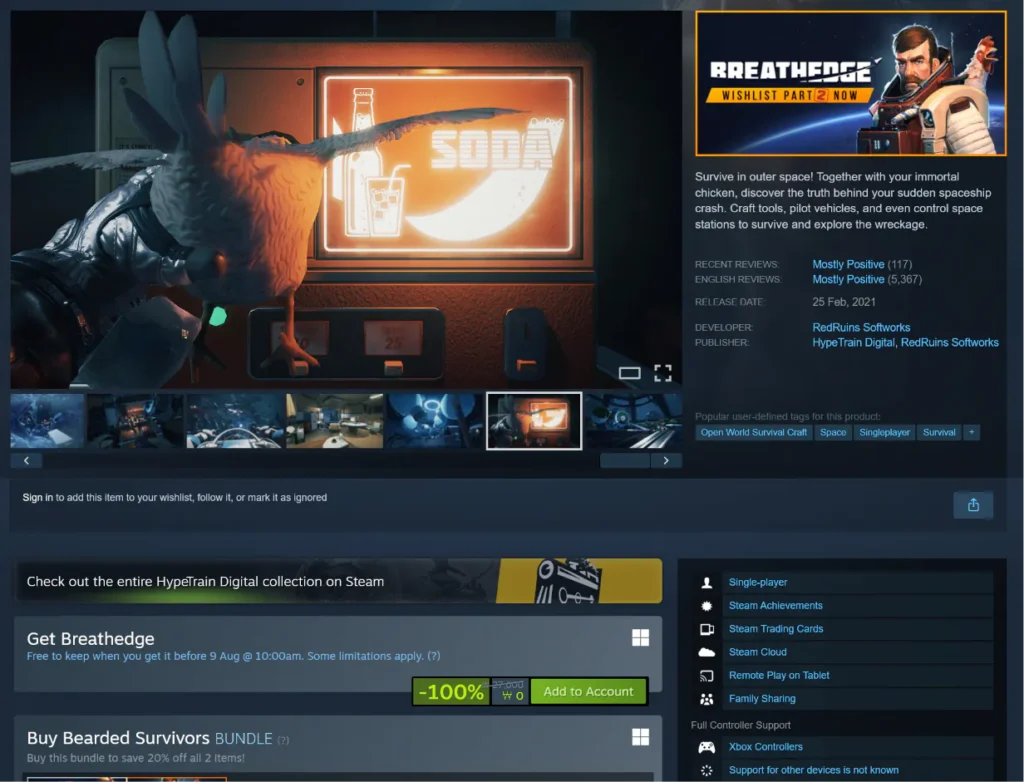This screenshot has height=782, width=1024.
Task: Select the Space tag
Action: [x=833, y=432]
